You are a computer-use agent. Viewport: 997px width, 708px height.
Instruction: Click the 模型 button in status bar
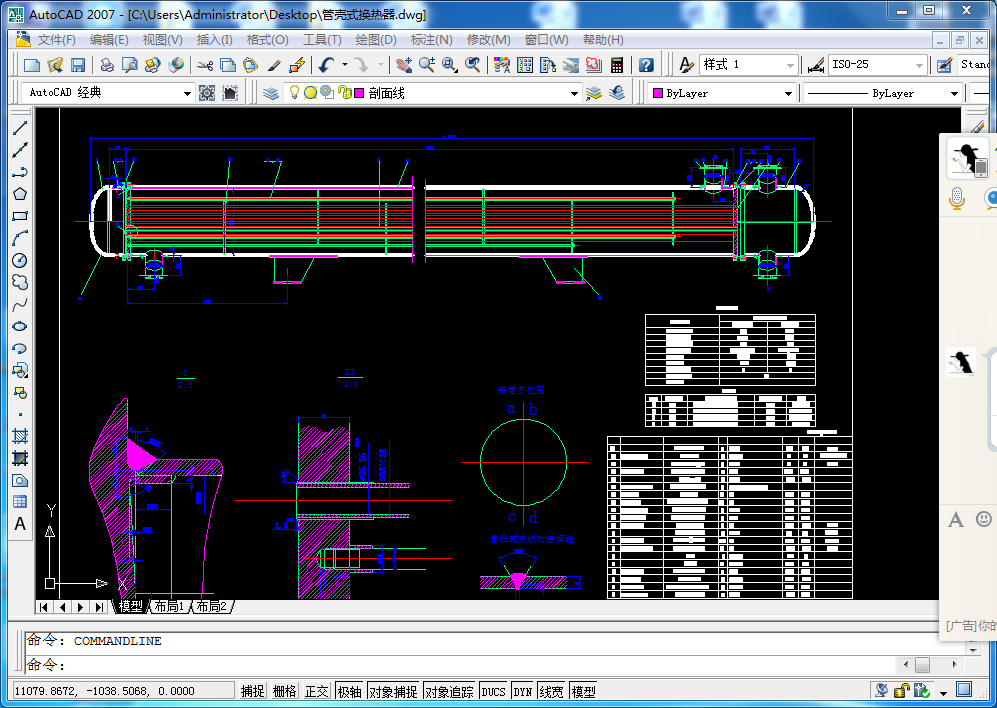click(583, 691)
